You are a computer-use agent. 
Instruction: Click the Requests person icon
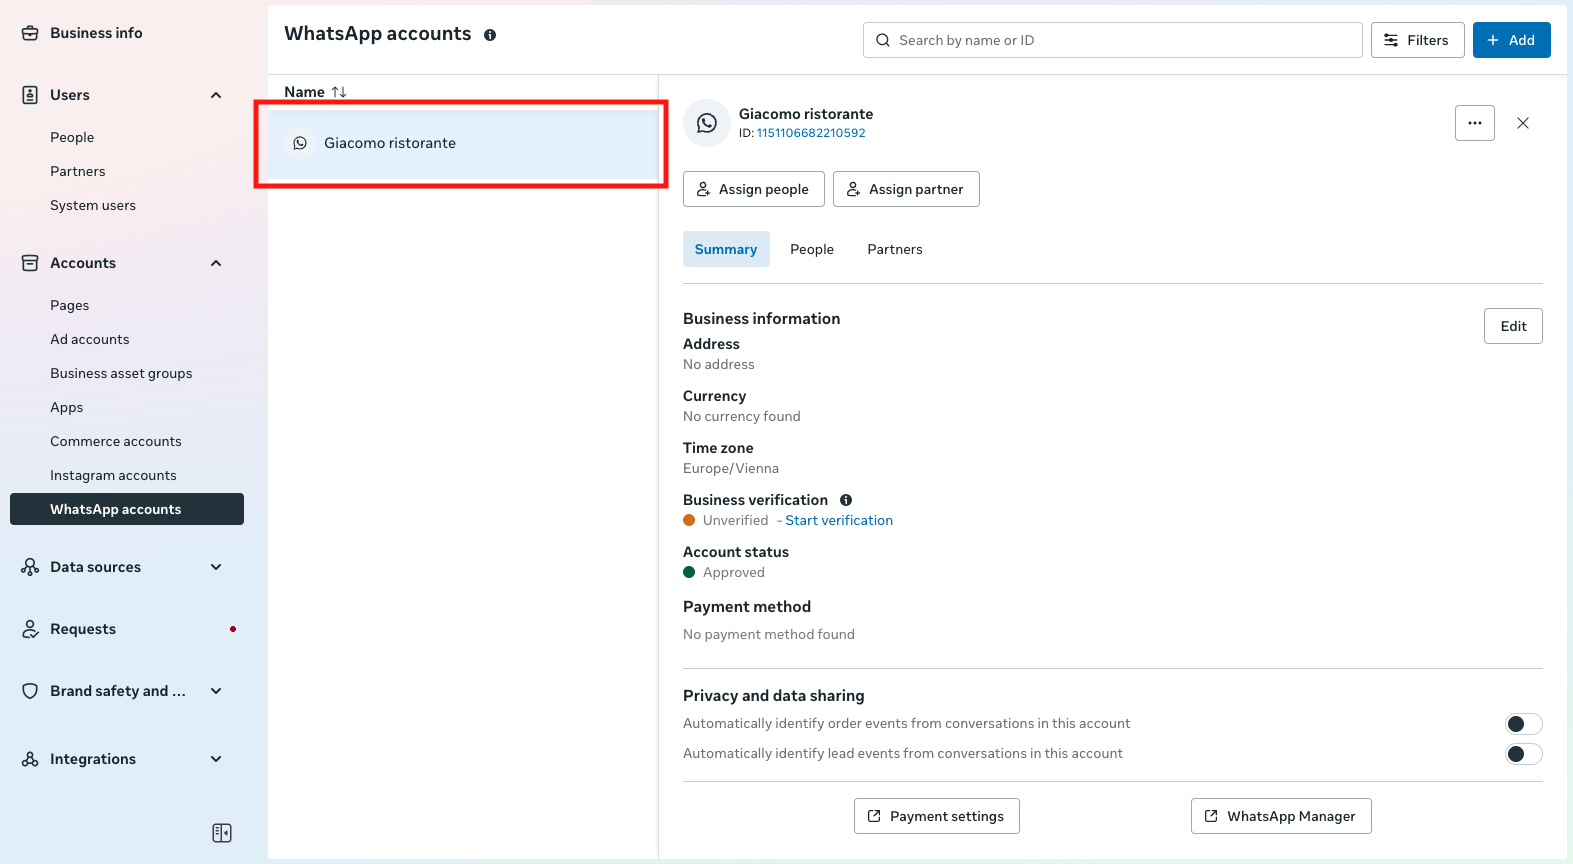pos(30,629)
